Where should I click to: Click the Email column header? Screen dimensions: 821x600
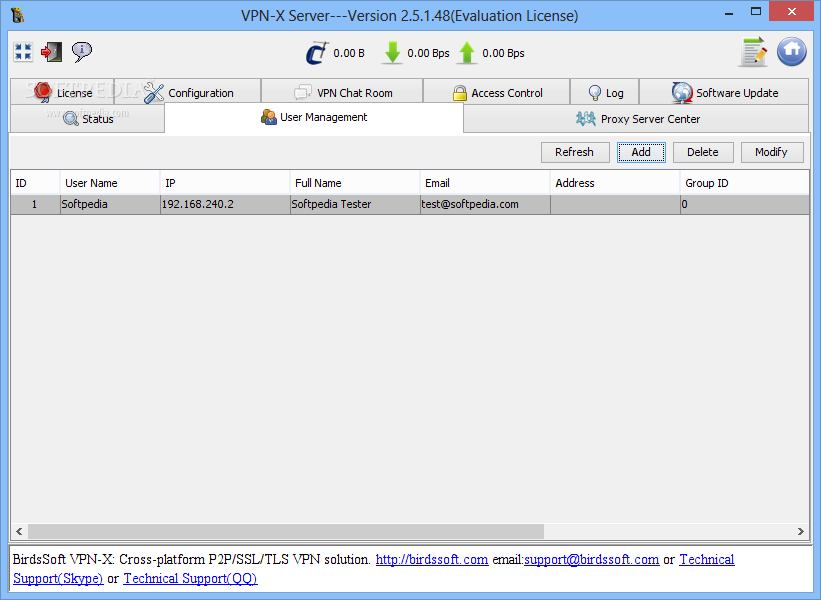(x=485, y=183)
